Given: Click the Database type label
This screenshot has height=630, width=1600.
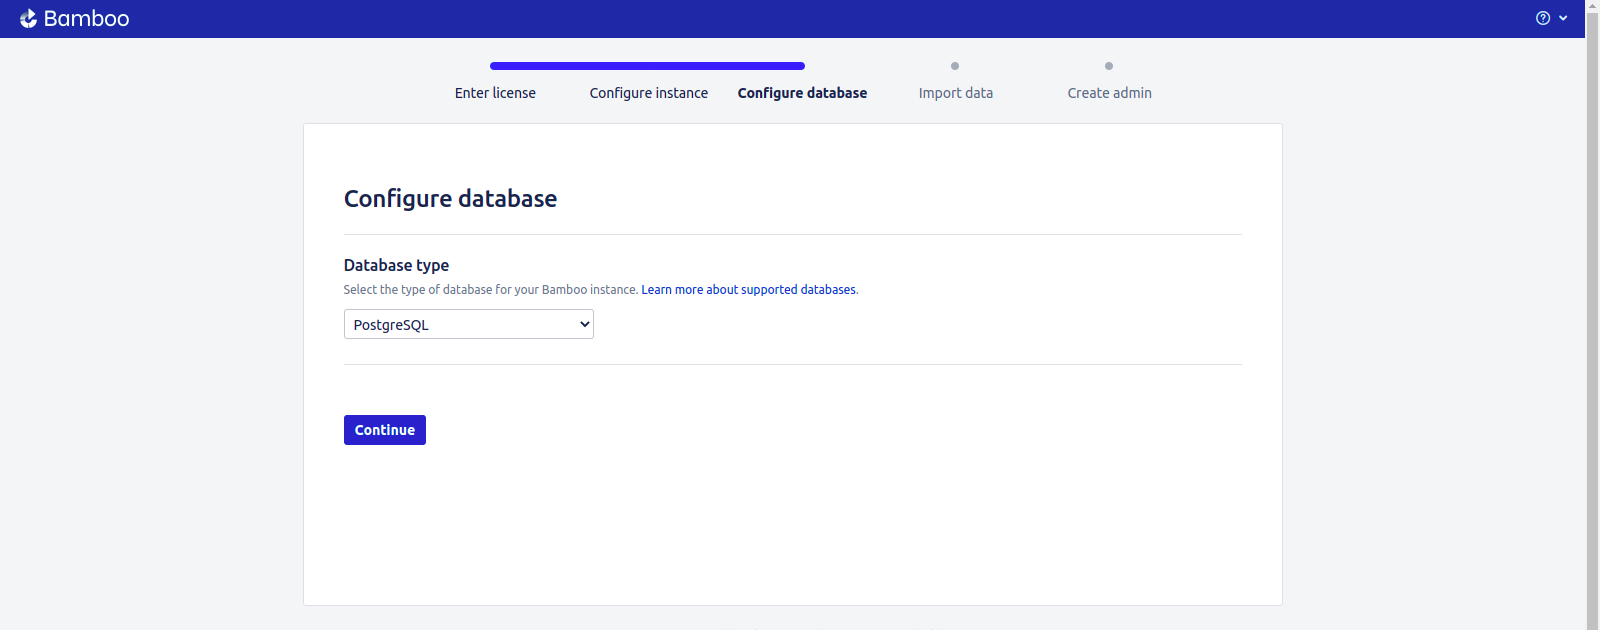Looking at the screenshot, I should pyautogui.click(x=396, y=265).
